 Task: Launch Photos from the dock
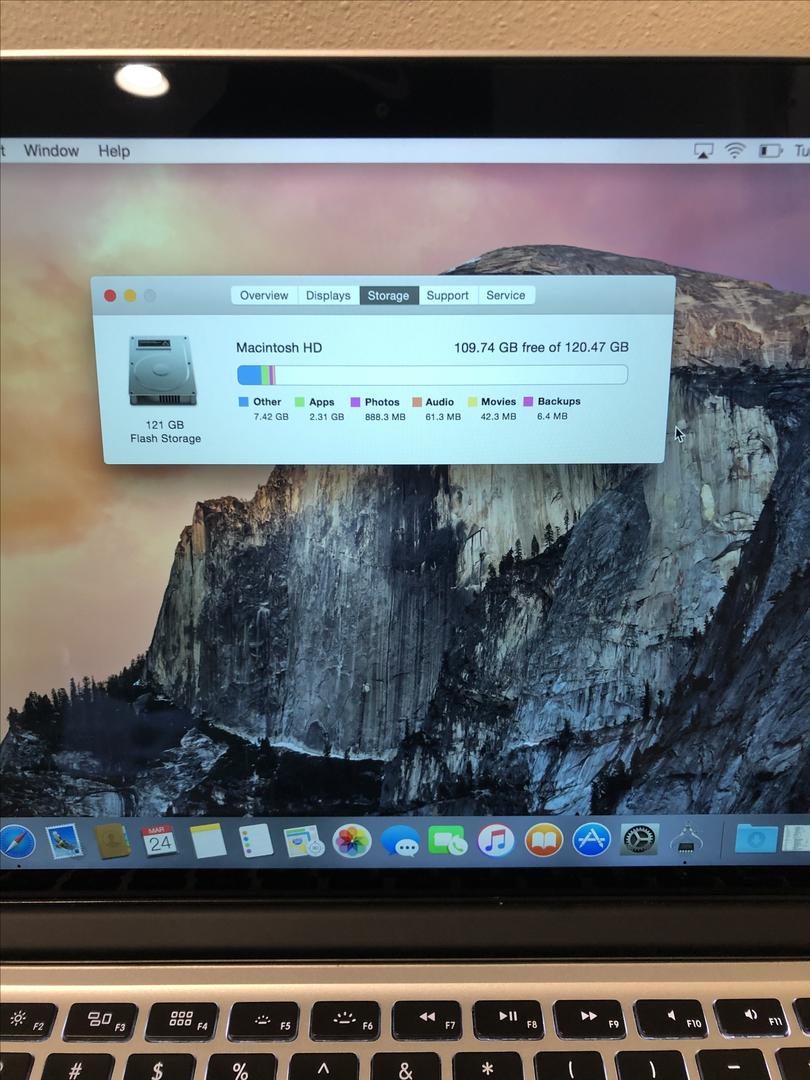[352, 841]
